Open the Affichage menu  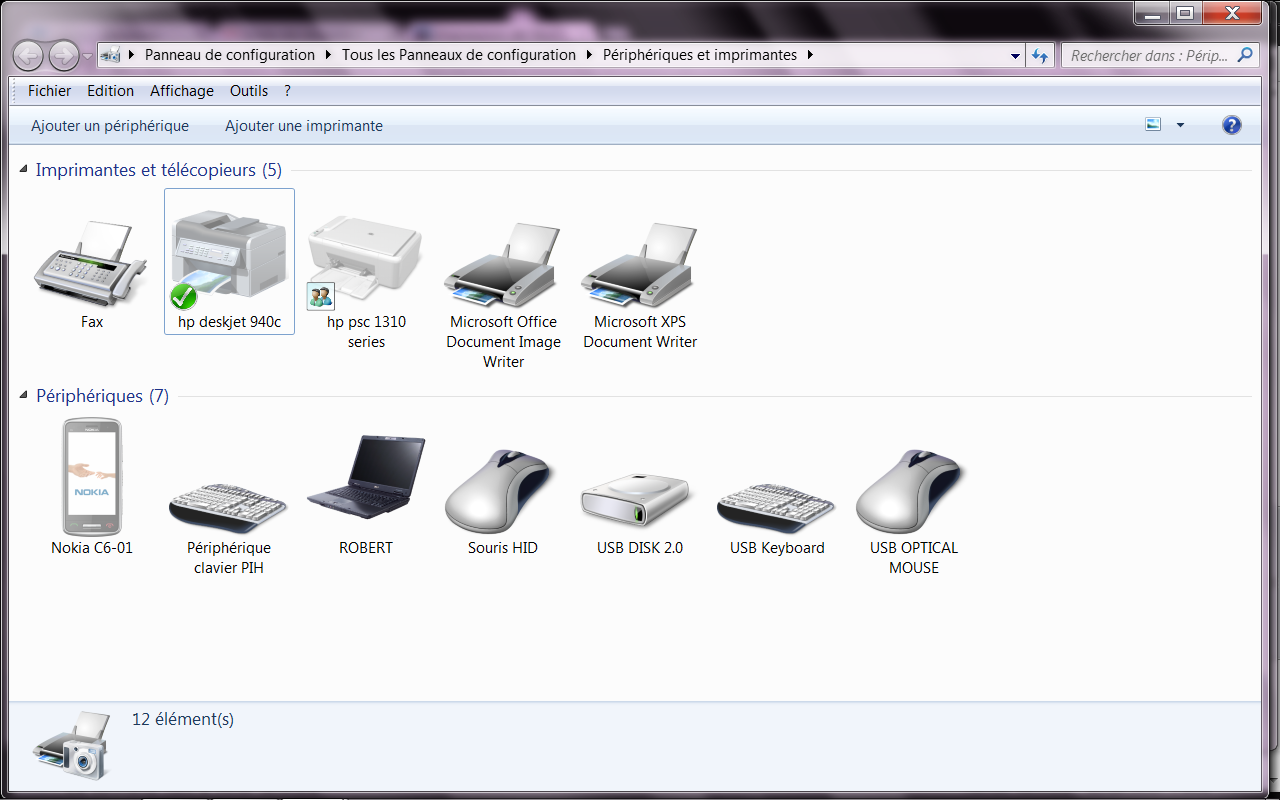182,91
